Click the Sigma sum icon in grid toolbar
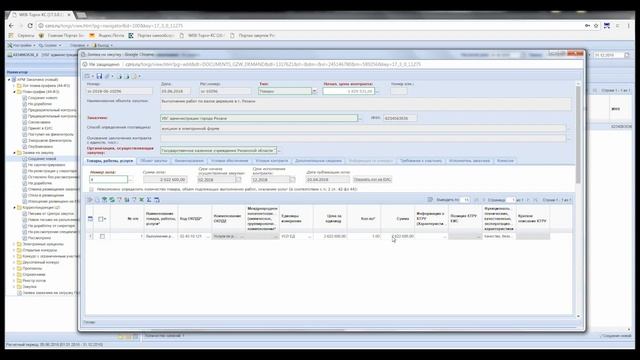The width and height of the screenshot is (640, 360). [149, 200]
